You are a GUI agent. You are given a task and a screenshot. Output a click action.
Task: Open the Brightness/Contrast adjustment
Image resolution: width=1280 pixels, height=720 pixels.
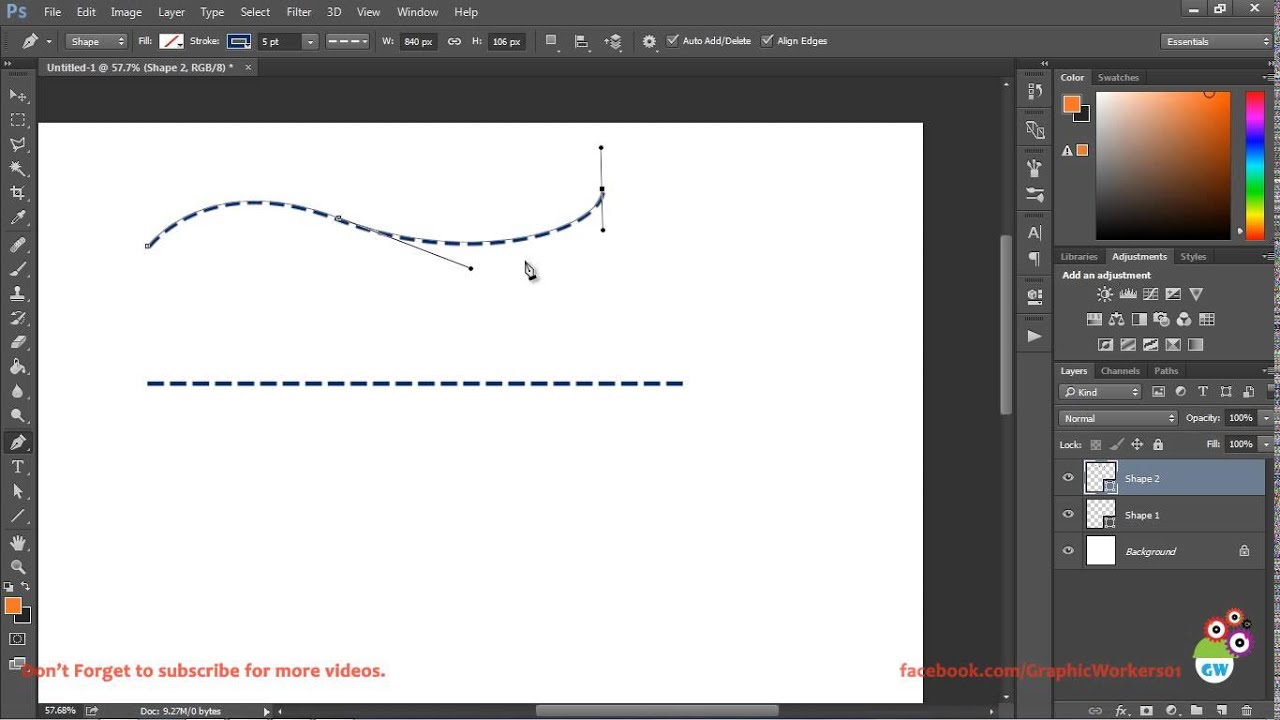(x=1104, y=293)
